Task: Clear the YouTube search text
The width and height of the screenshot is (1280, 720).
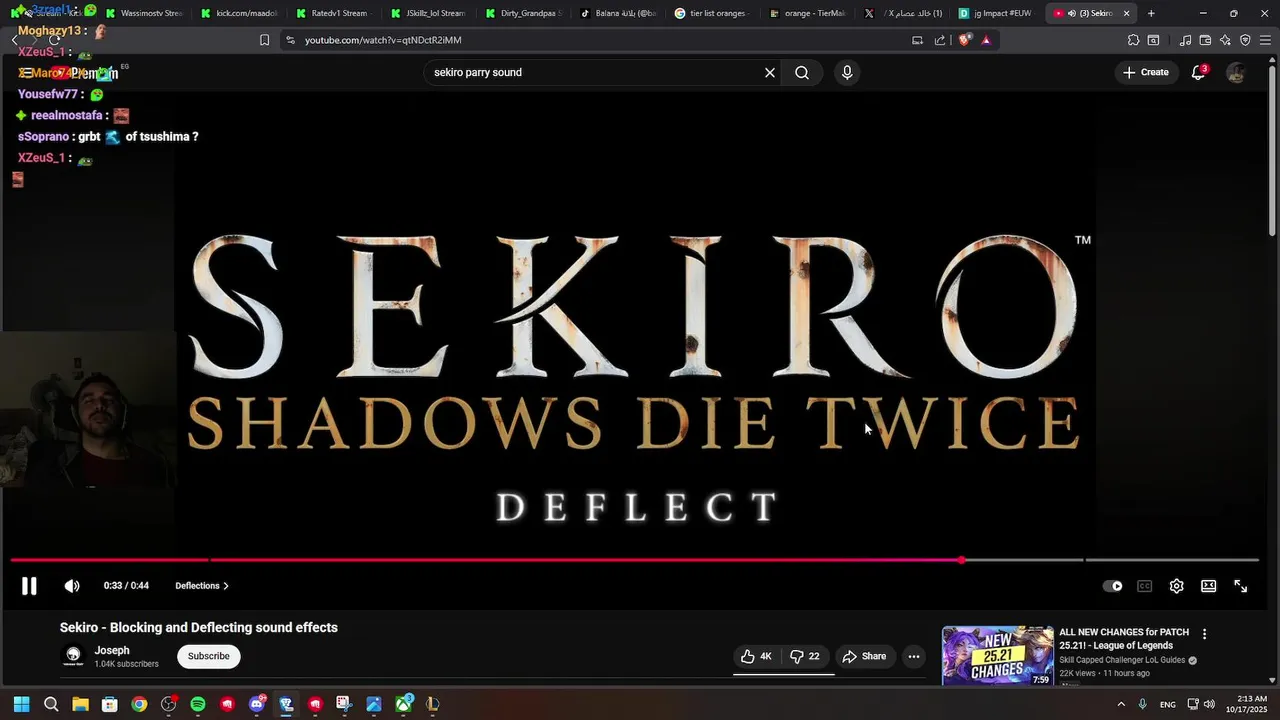Action: [x=770, y=72]
